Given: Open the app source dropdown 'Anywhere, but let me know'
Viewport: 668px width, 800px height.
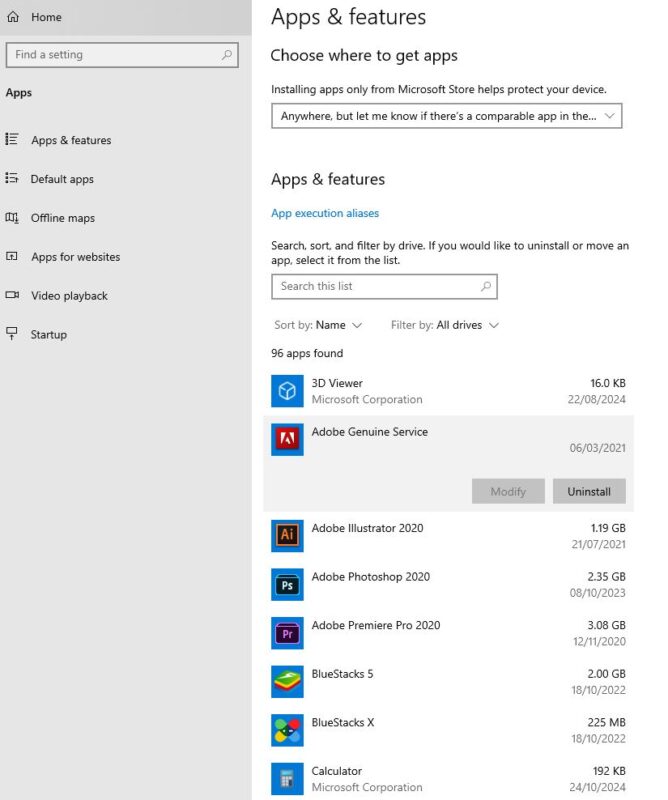Looking at the screenshot, I should pyautogui.click(x=447, y=116).
